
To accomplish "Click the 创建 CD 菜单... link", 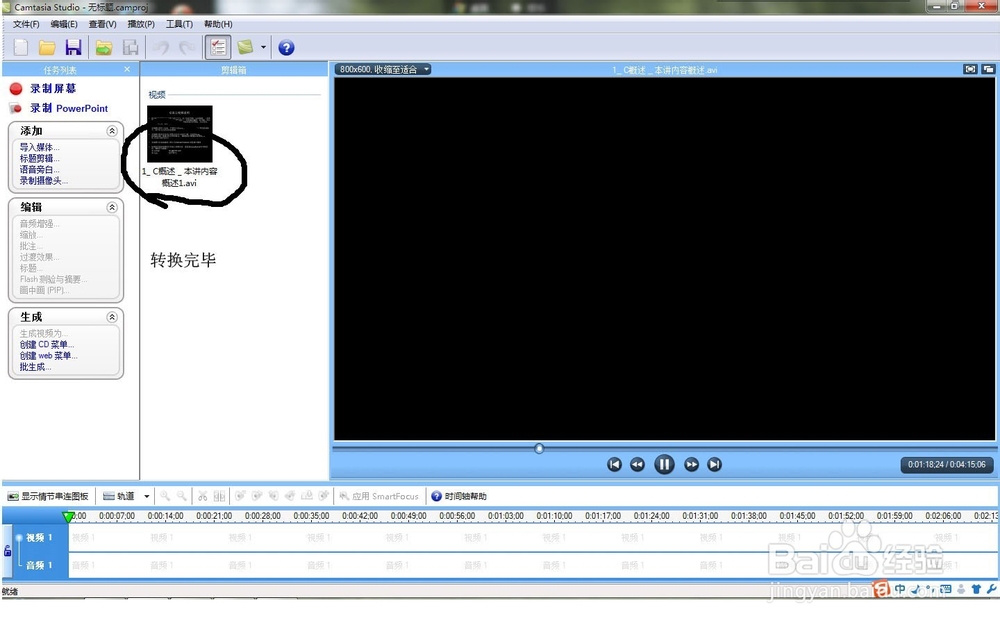I will 47,344.
